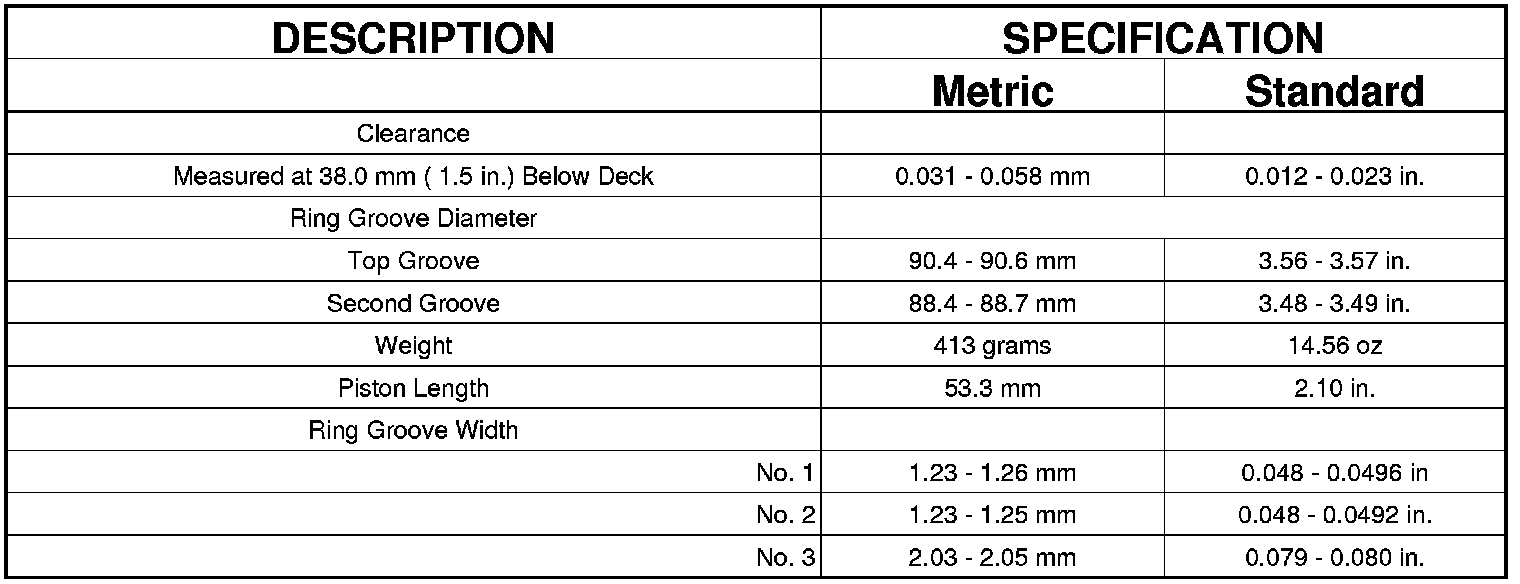Click the Weight row label

[x=413, y=346]
